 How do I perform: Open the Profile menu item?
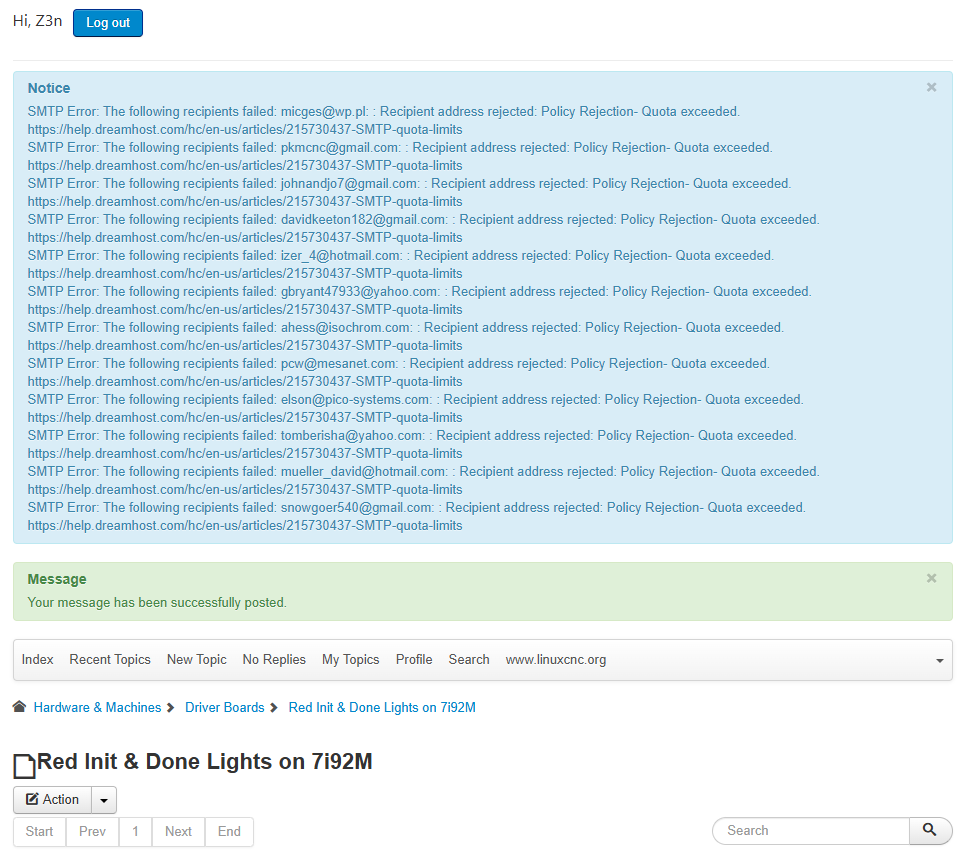pos(414,660)
